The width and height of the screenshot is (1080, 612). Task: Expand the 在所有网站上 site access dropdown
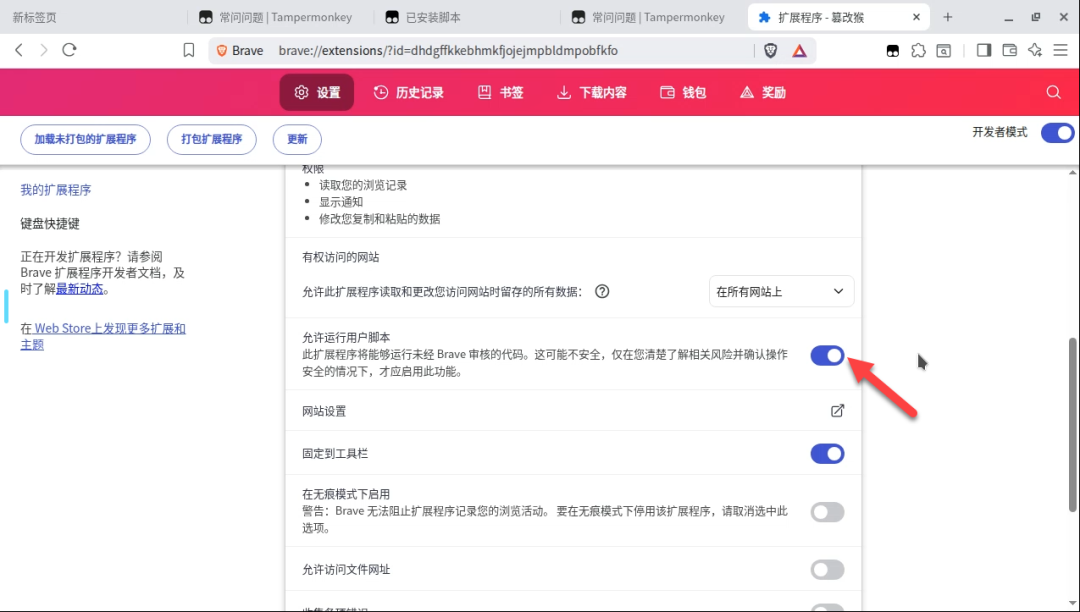coord(781,292)
